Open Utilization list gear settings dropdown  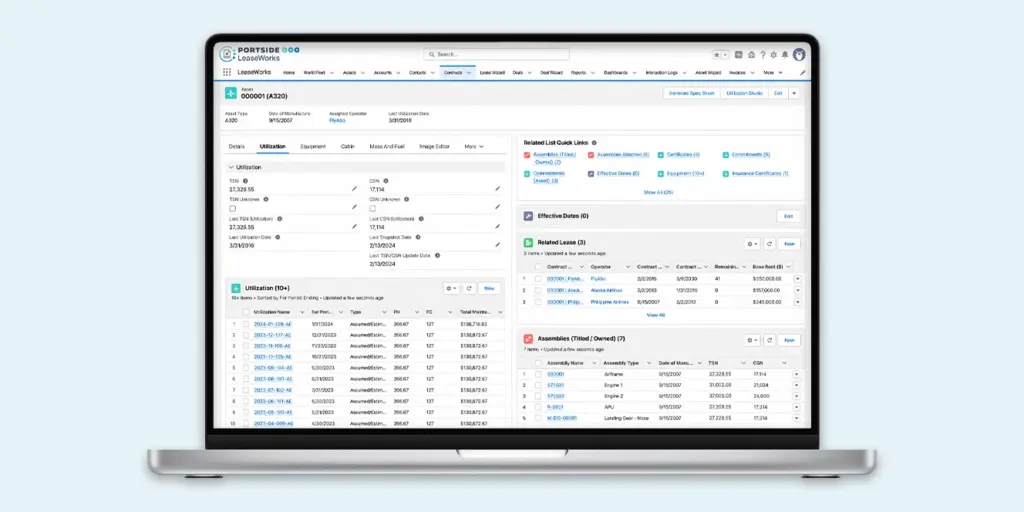point(451,288)
